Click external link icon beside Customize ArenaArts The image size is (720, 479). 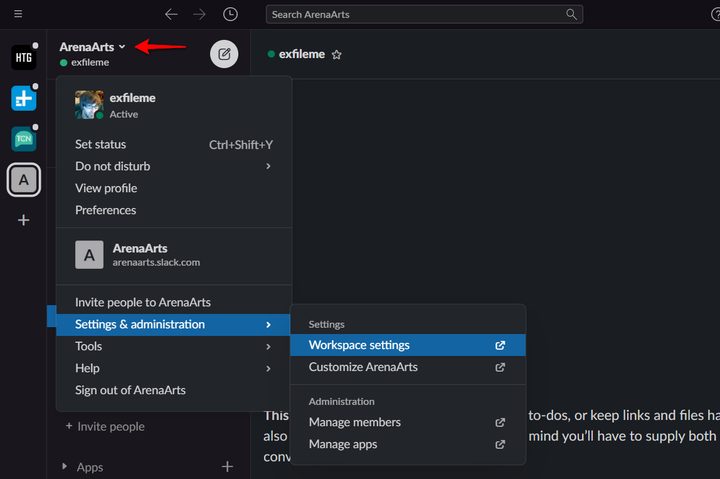[500, 367]
